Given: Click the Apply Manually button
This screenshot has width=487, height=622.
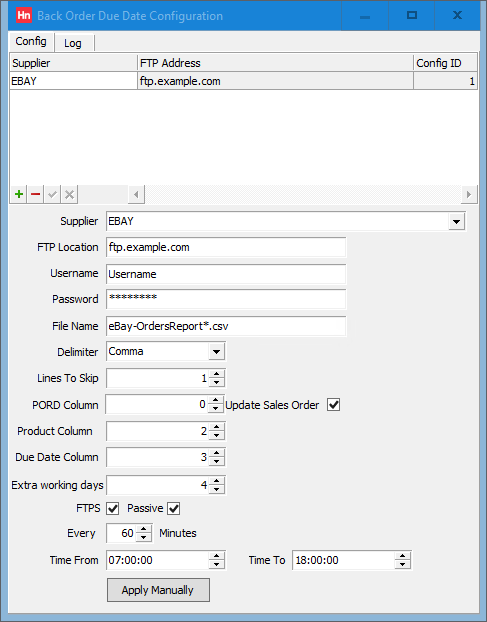Looking at the screenshot, I should point(158,590).
